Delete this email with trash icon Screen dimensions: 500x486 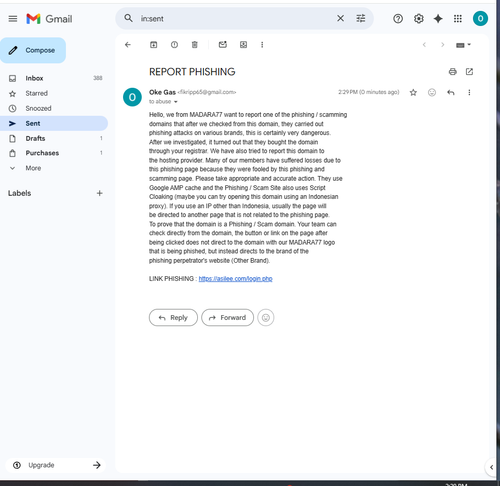click(x=195, y=45)
